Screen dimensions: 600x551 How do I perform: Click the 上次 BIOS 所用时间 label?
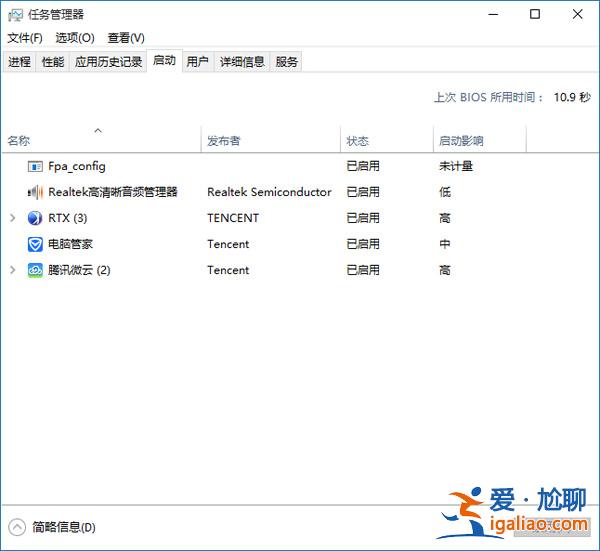pos(489,97)
